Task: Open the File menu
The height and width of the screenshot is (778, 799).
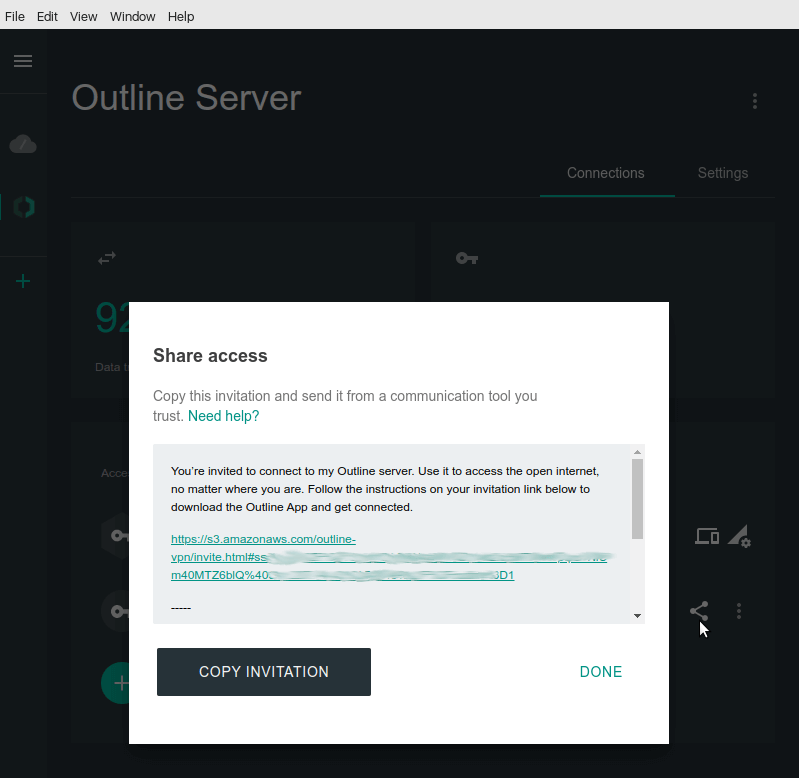Action: click(15, 16)
